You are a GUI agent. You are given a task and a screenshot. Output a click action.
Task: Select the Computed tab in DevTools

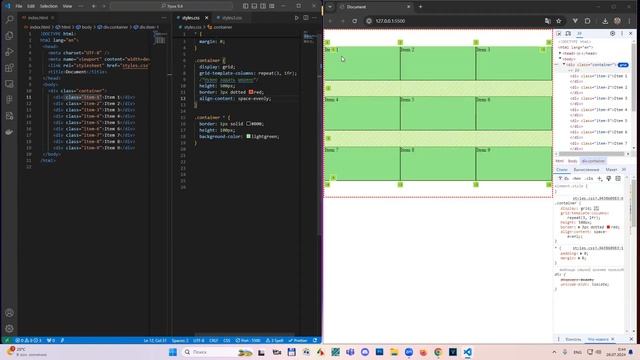point(586,169)
